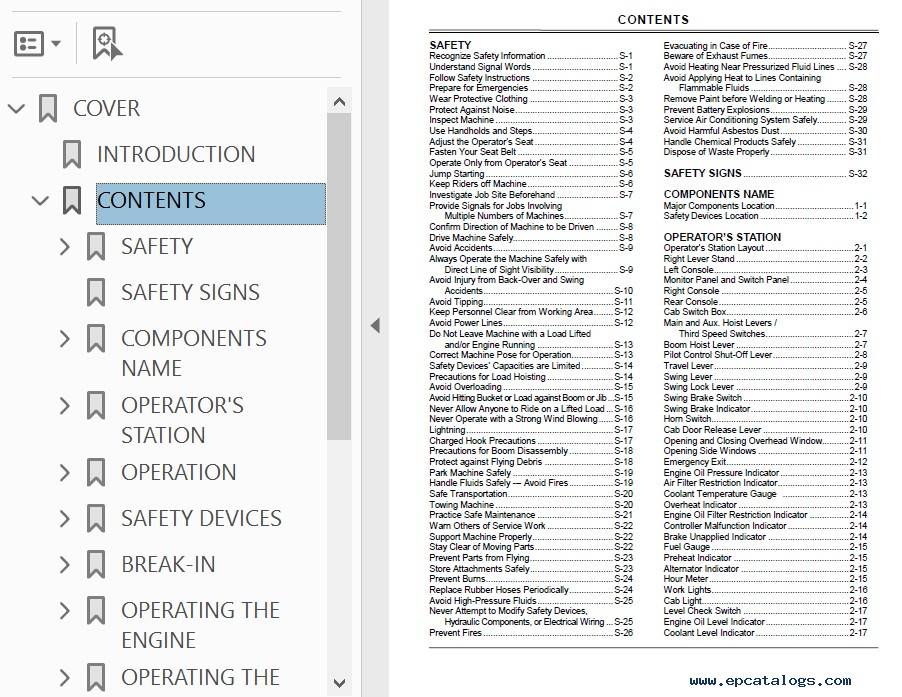Screen dimensions: 902x697
Task: Click the find current bookmark icon
Action: click(107, 43)
